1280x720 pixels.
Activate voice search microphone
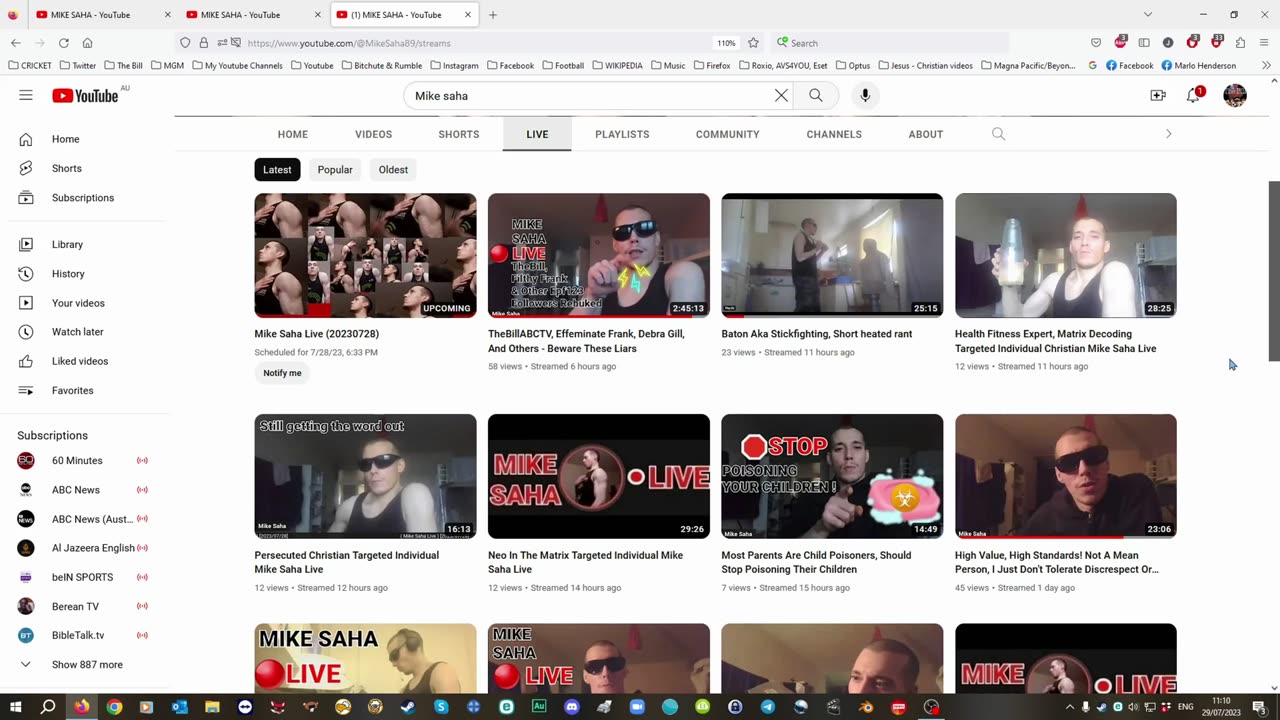865,96
